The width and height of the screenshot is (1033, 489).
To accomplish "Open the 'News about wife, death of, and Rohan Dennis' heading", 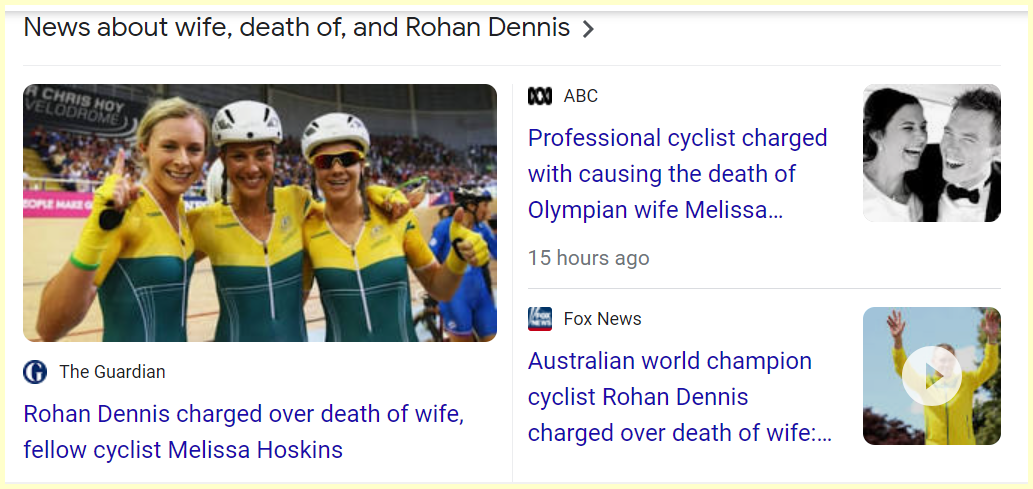I will 296,28.
